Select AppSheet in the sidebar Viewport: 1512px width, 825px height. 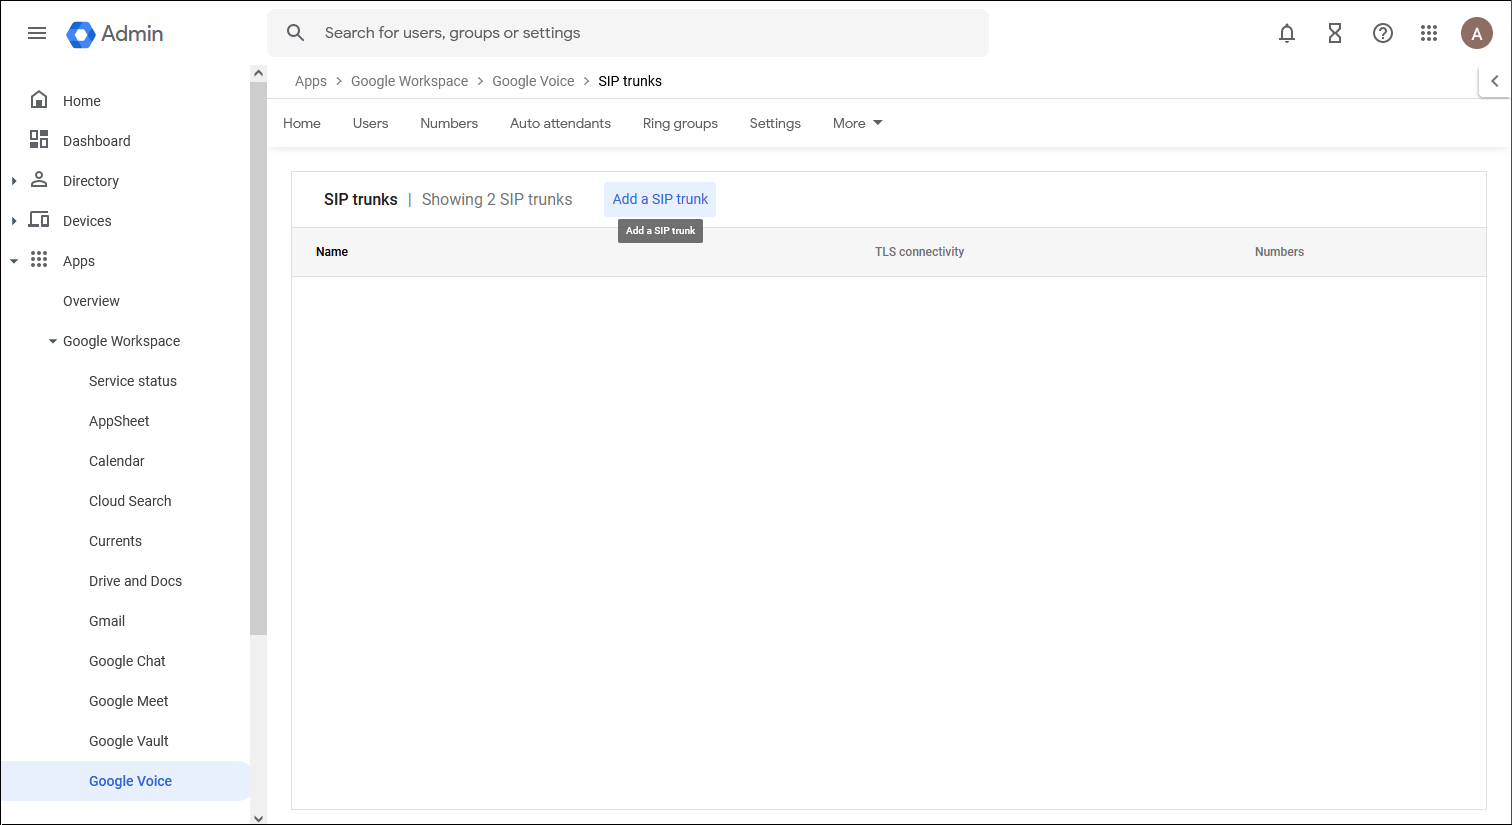click(x=119, y=421)
